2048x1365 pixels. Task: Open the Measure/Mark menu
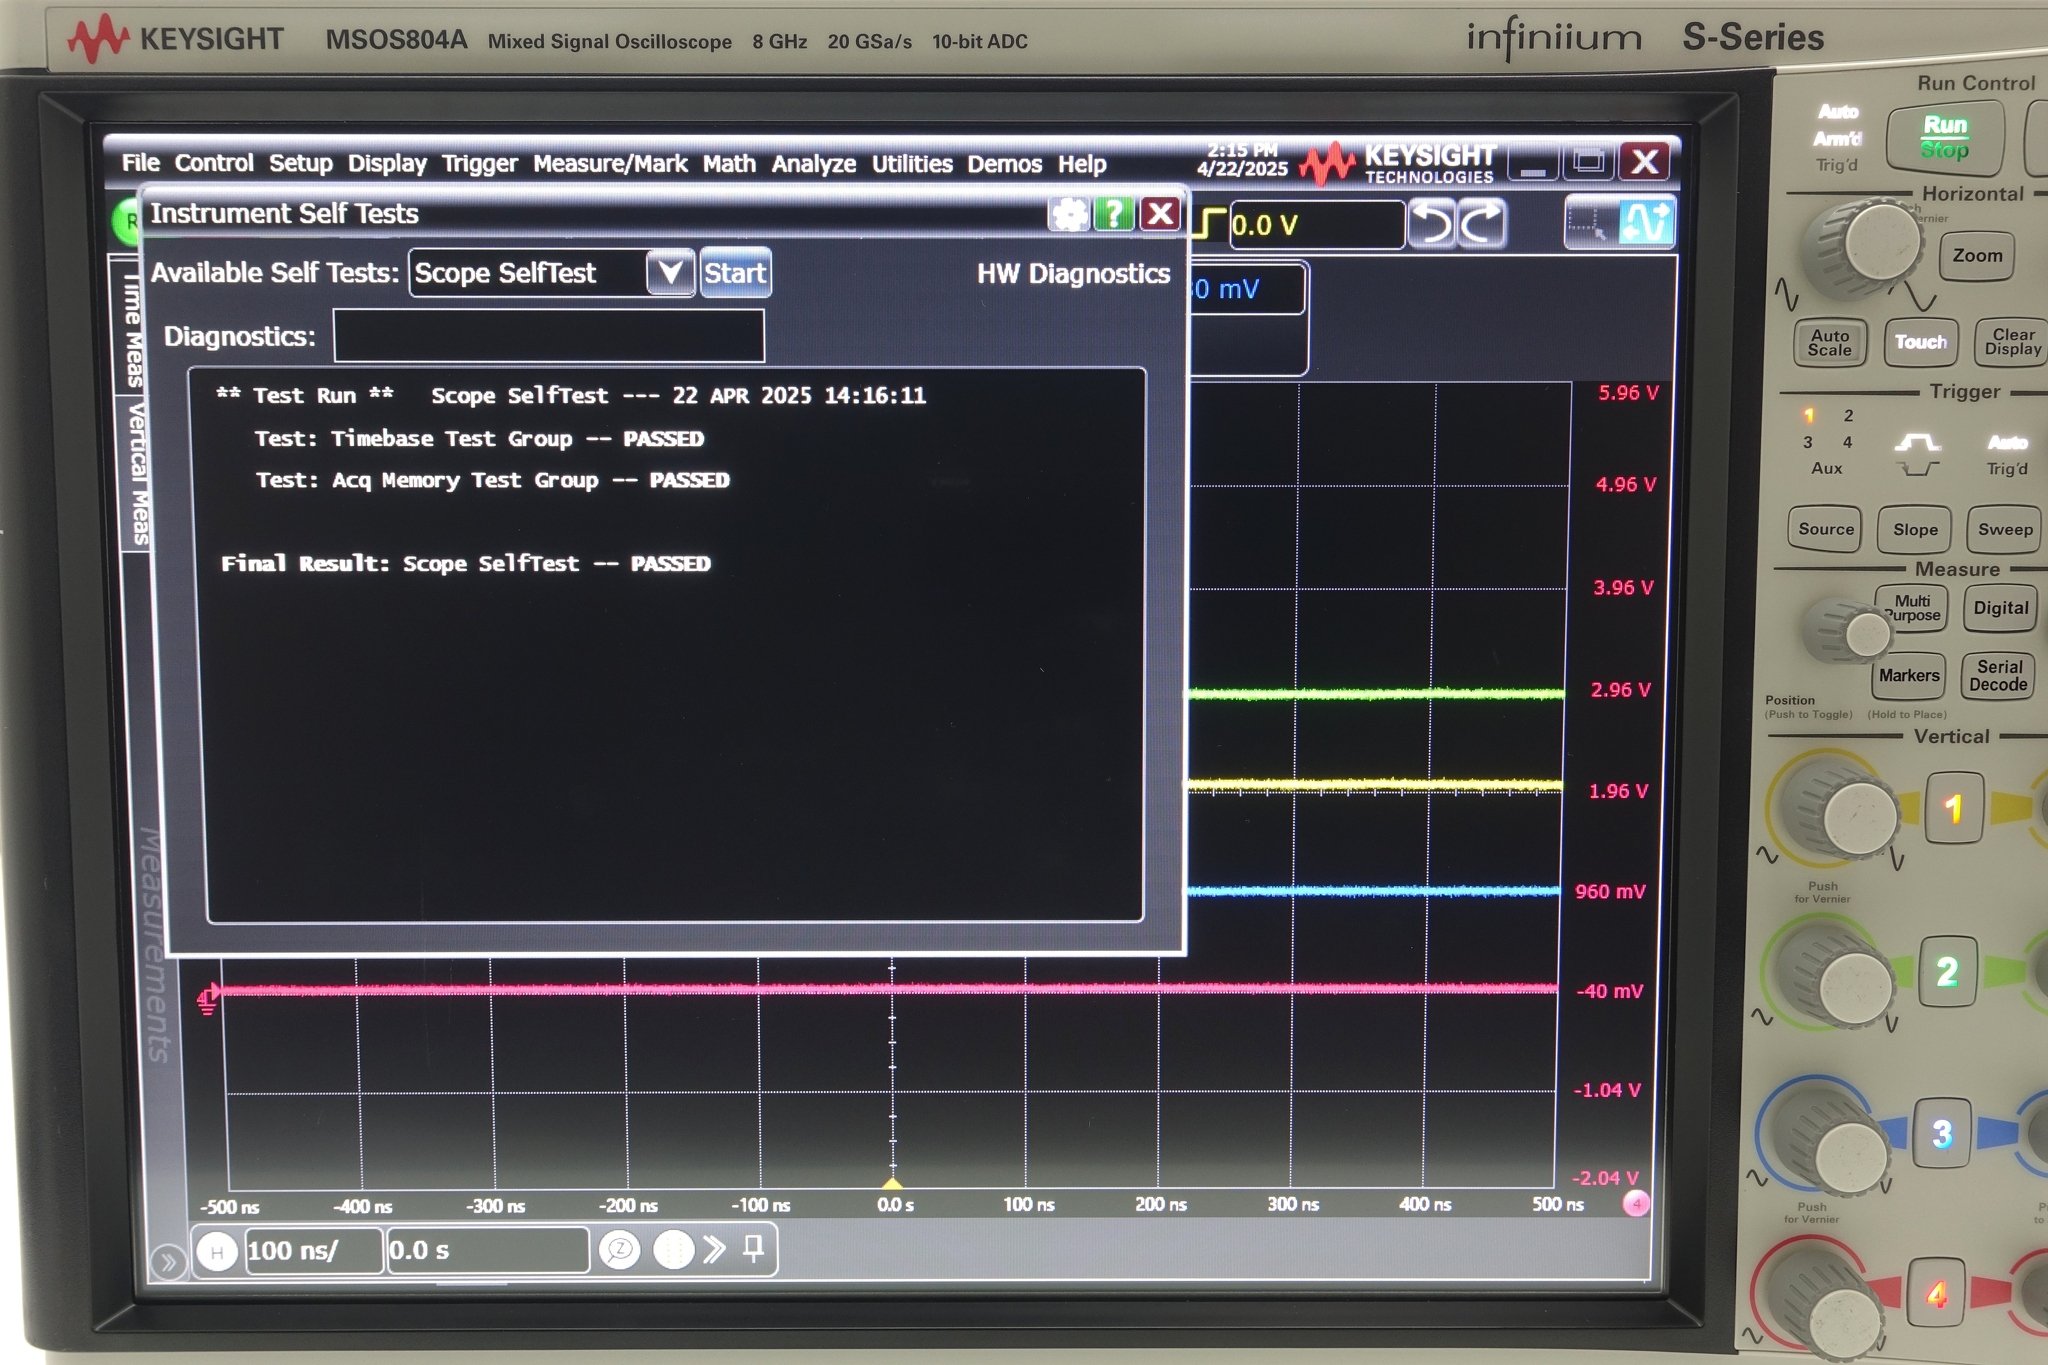pos(610,164)
